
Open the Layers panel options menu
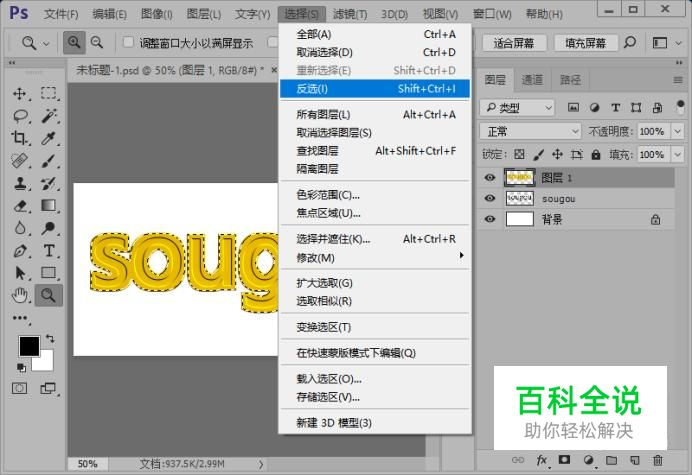pos(678,80)
